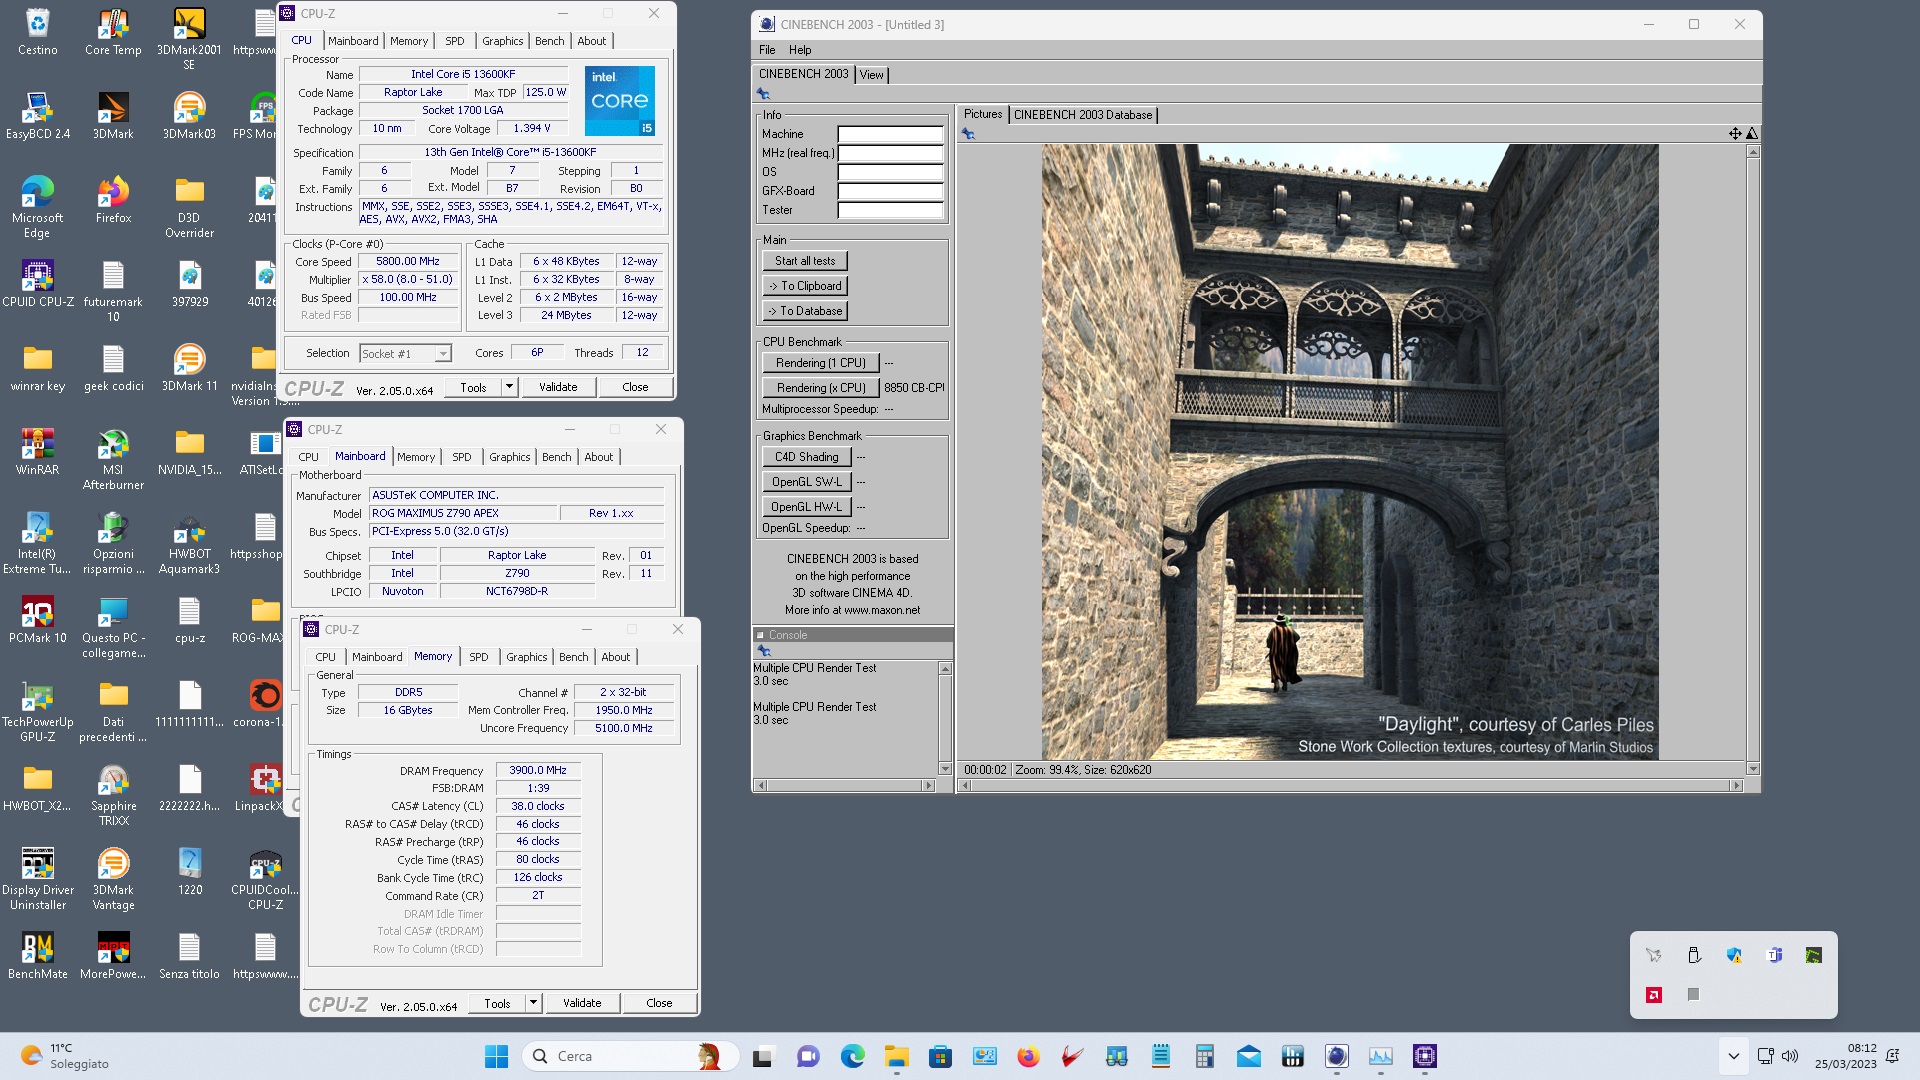Screen dimensions: 1920x1080
Task: Open Windows Security tray icon
Action: pyautogui.click(x=1734, y=955)
